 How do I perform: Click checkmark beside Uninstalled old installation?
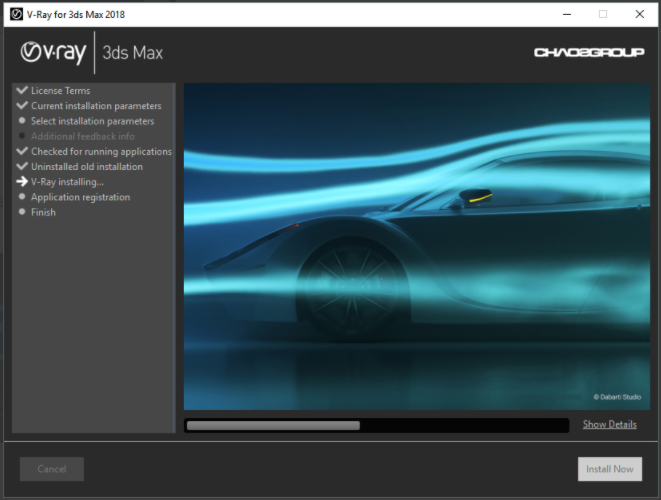[x=22, y=166]
